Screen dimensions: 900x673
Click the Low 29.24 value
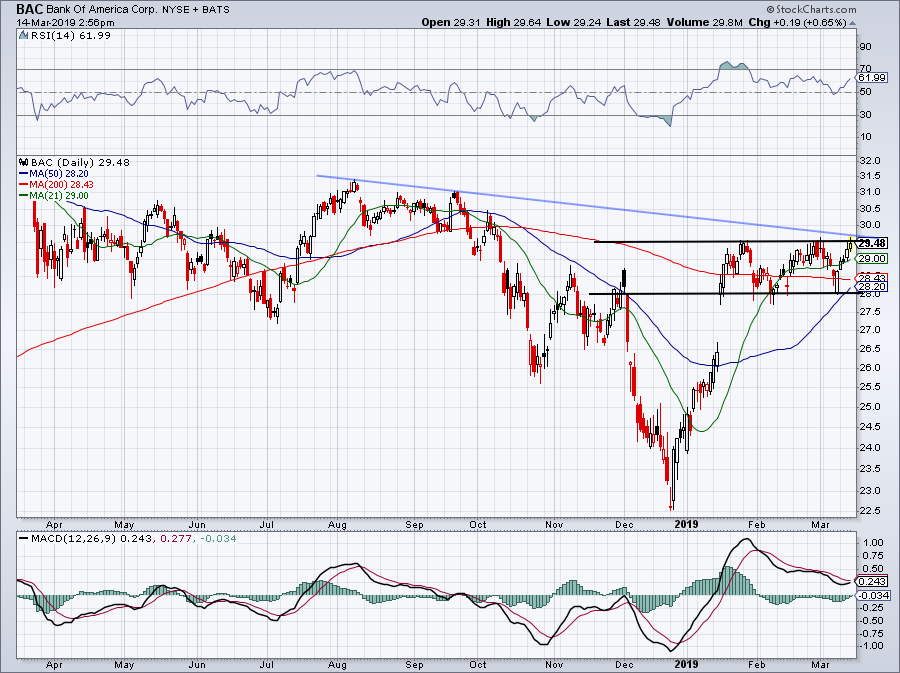click(573, 22)
